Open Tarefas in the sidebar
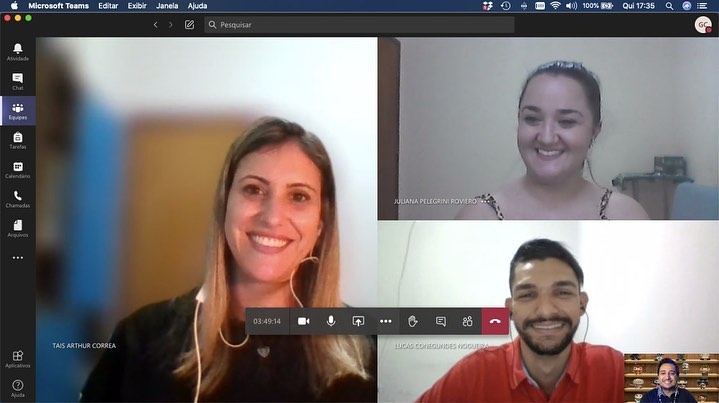The width and height of the screenshot is (719, 403). point(17,140)
